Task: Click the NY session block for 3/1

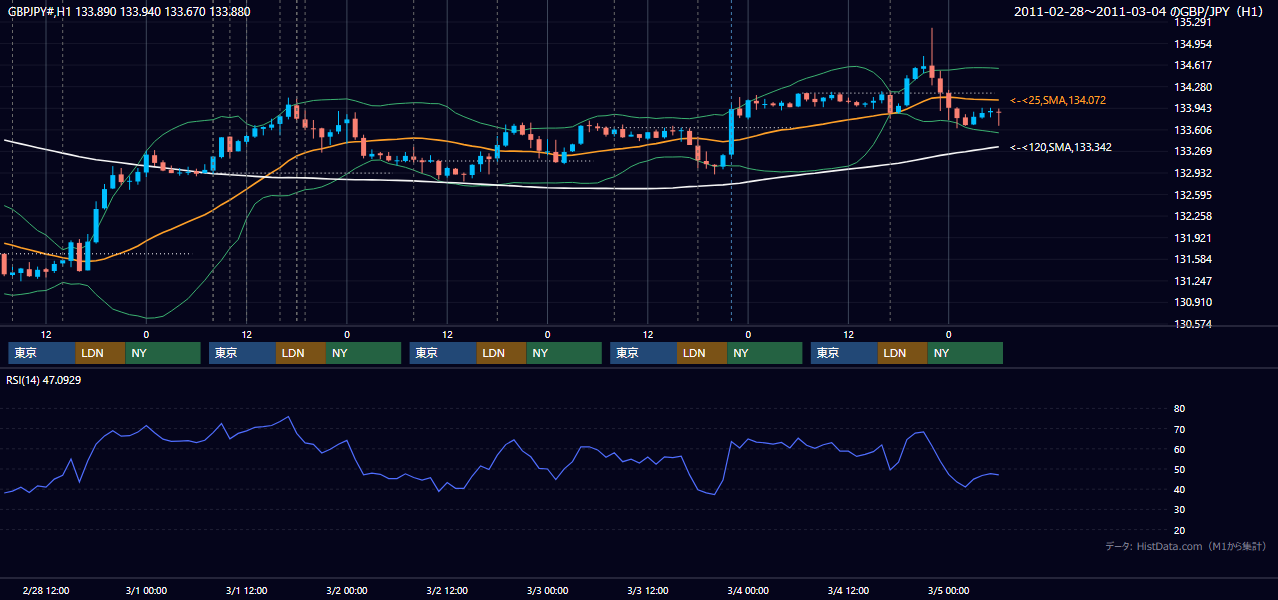Action: point(363,353)
